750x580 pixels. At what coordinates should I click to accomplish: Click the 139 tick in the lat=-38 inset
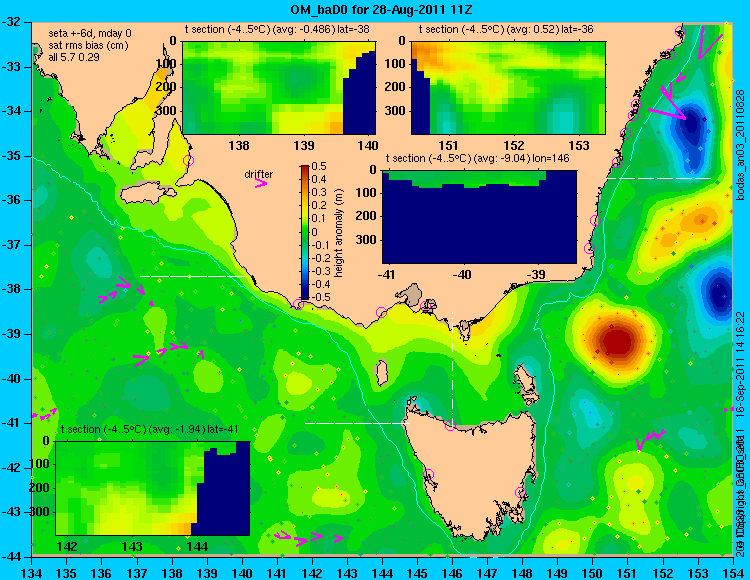(x=304, y=145)
